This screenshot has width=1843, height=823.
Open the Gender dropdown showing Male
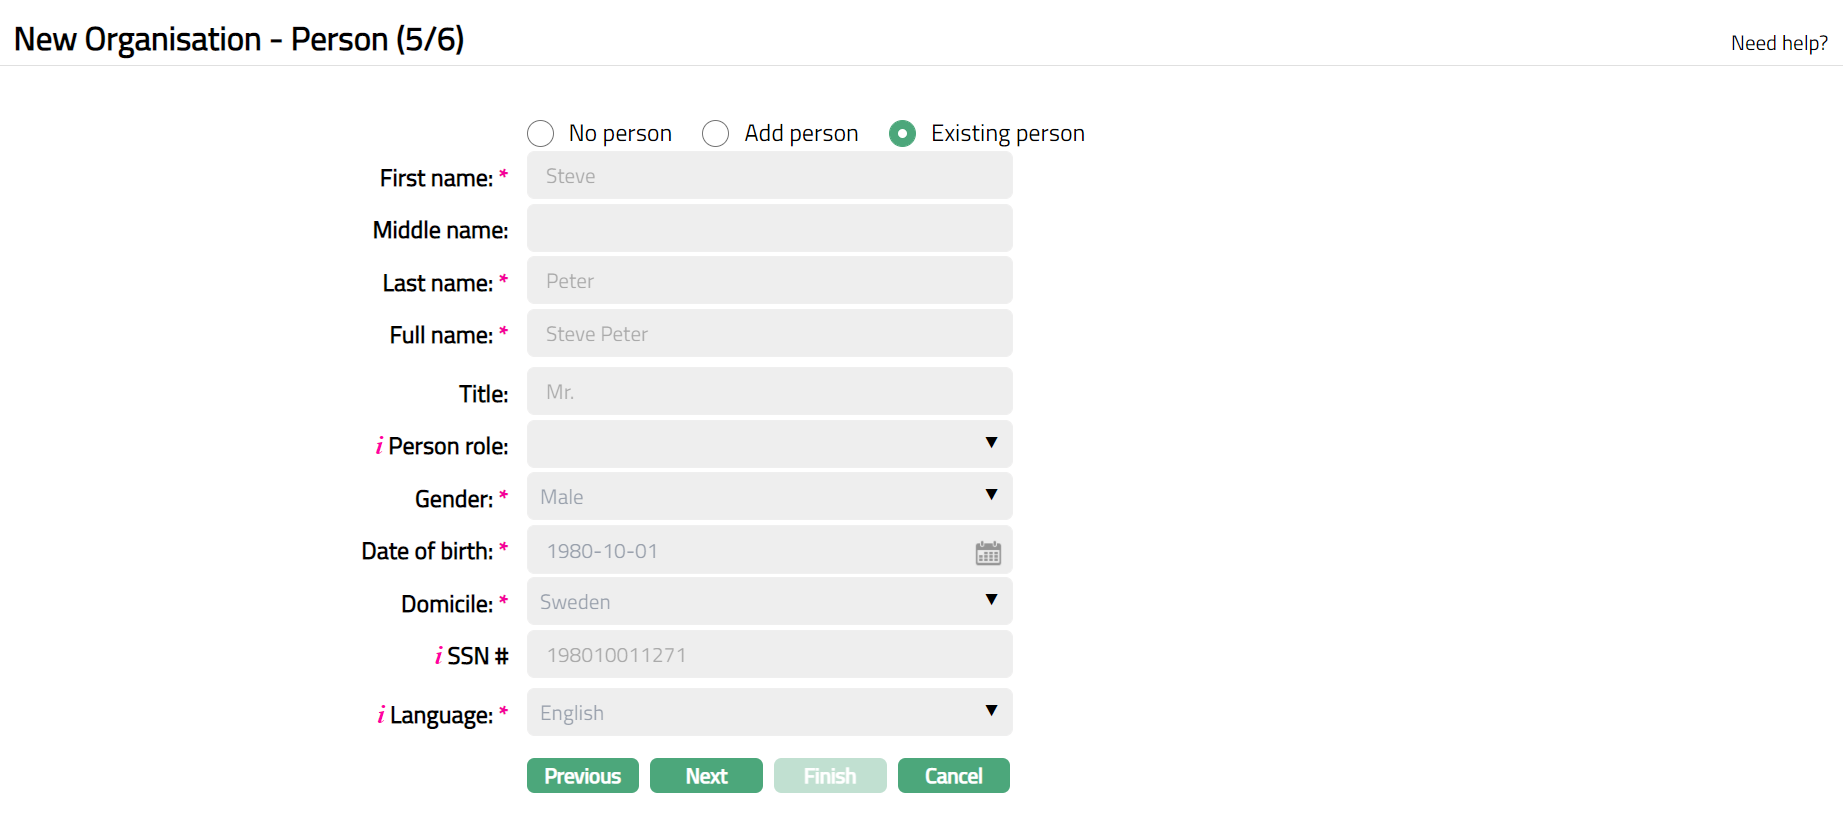(769, 497)
